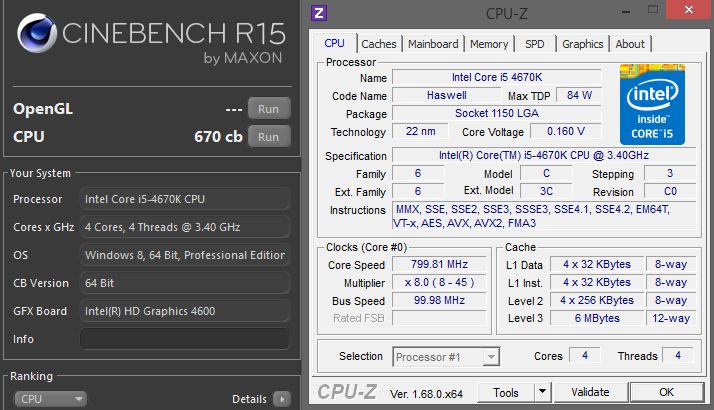This screenshot has width=714, height=410.
Task: Open Details arrow in Ranking section
Action: [x=282, y=399]
